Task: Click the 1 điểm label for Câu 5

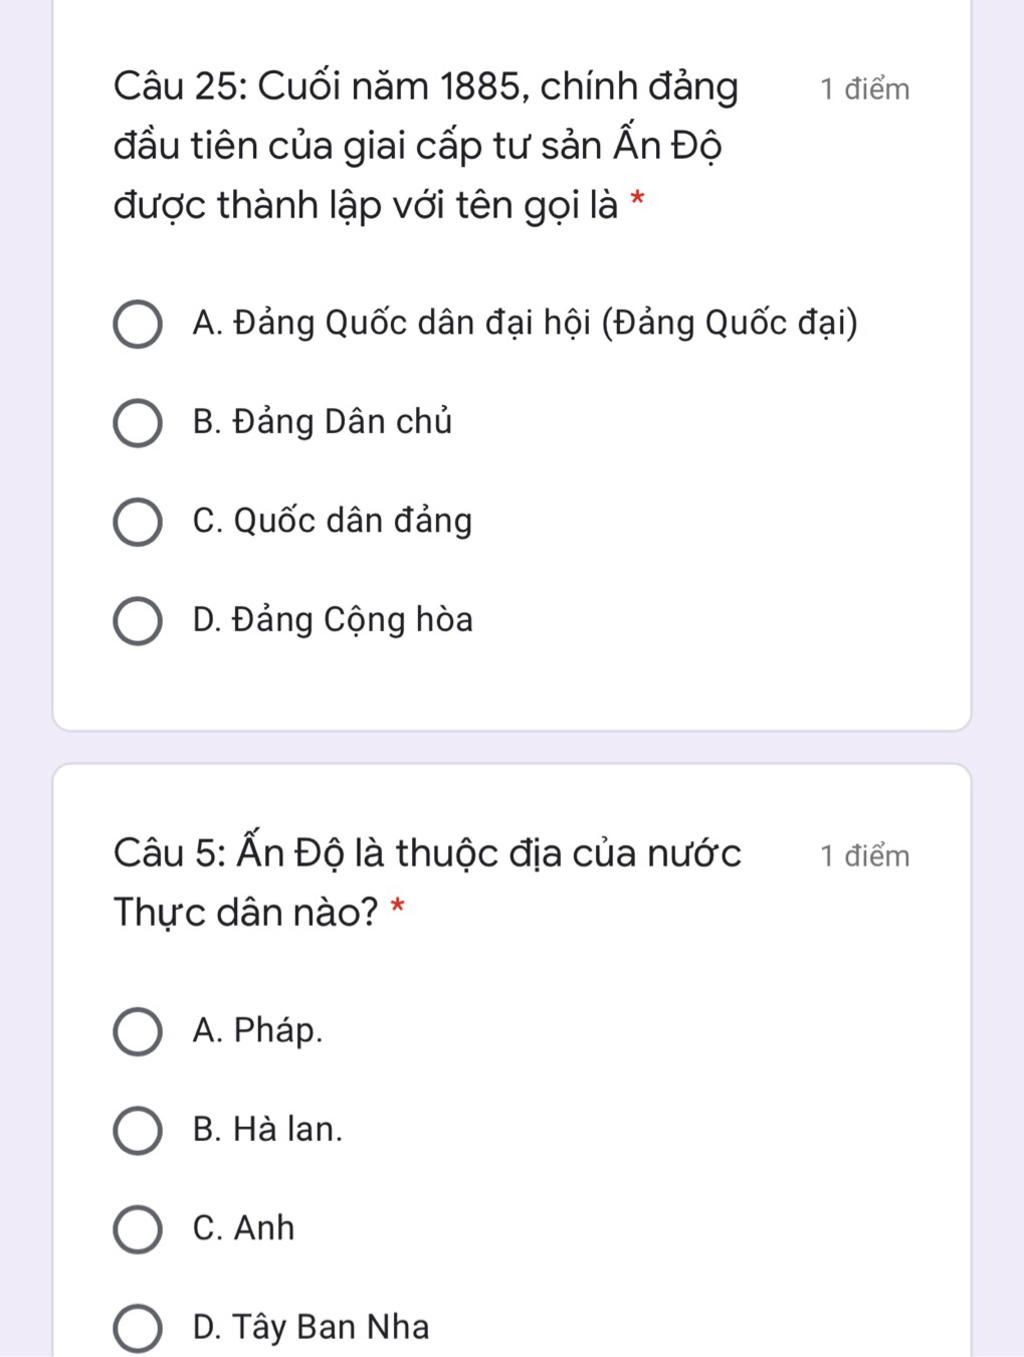Action: [865, 857]
